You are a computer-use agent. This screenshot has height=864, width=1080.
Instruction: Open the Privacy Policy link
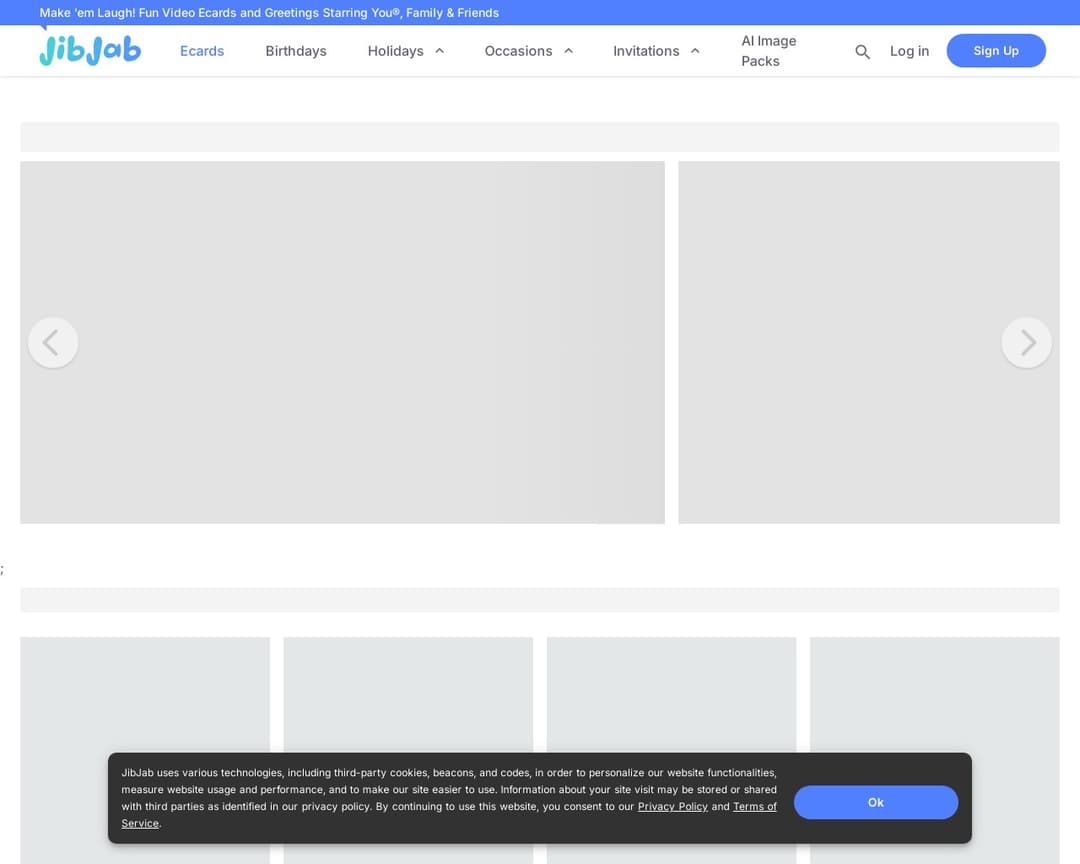coord(672,807)
